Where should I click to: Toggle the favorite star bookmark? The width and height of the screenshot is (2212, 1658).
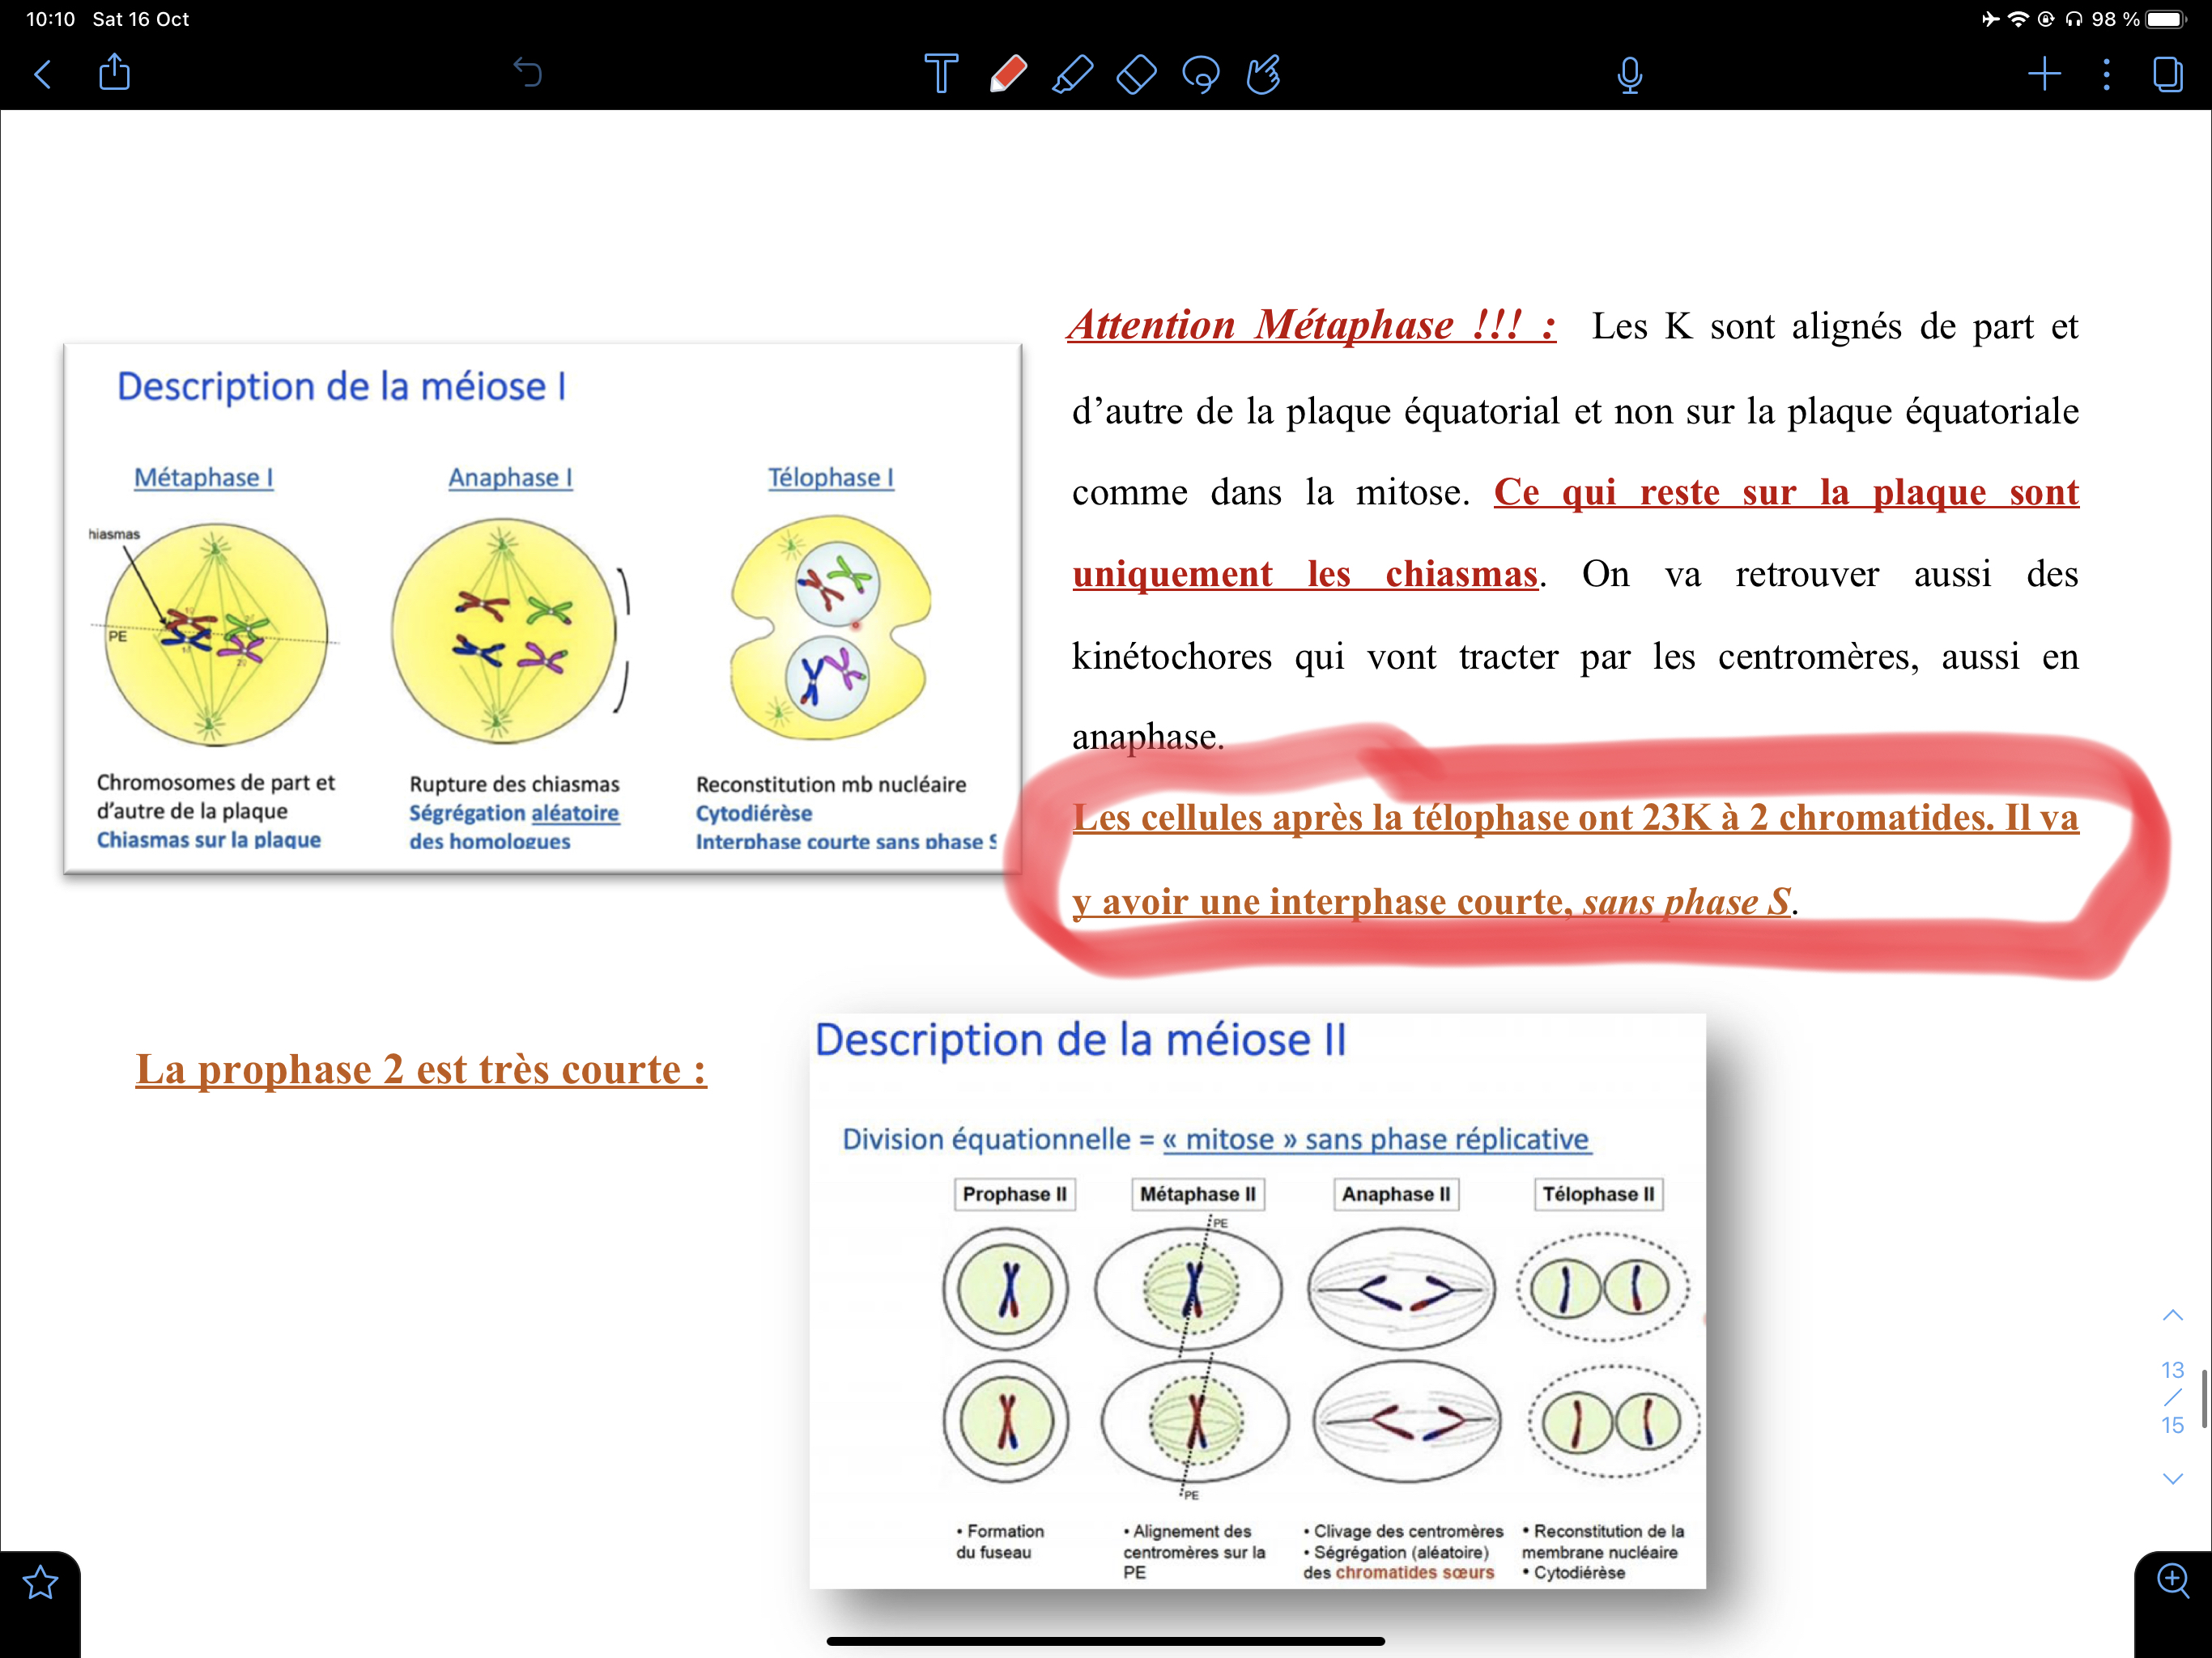click(40, 1583)
